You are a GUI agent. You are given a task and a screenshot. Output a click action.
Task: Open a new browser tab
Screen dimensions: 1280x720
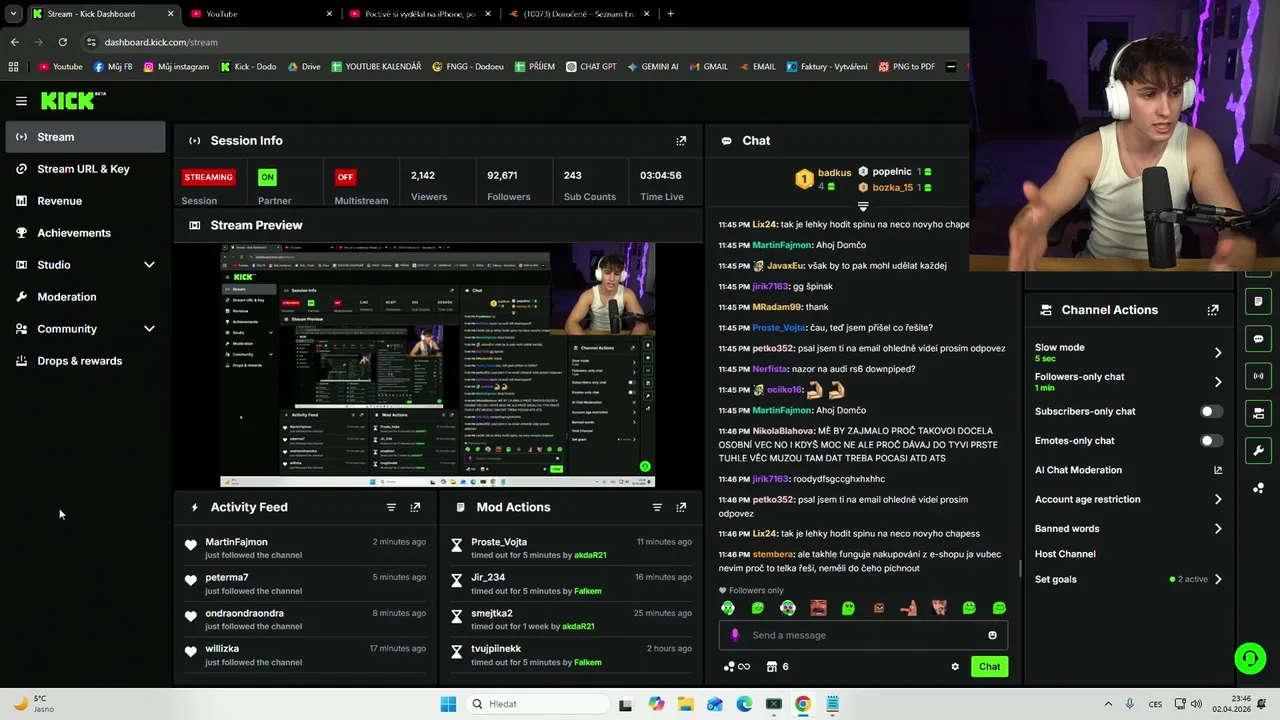[670, 14]
